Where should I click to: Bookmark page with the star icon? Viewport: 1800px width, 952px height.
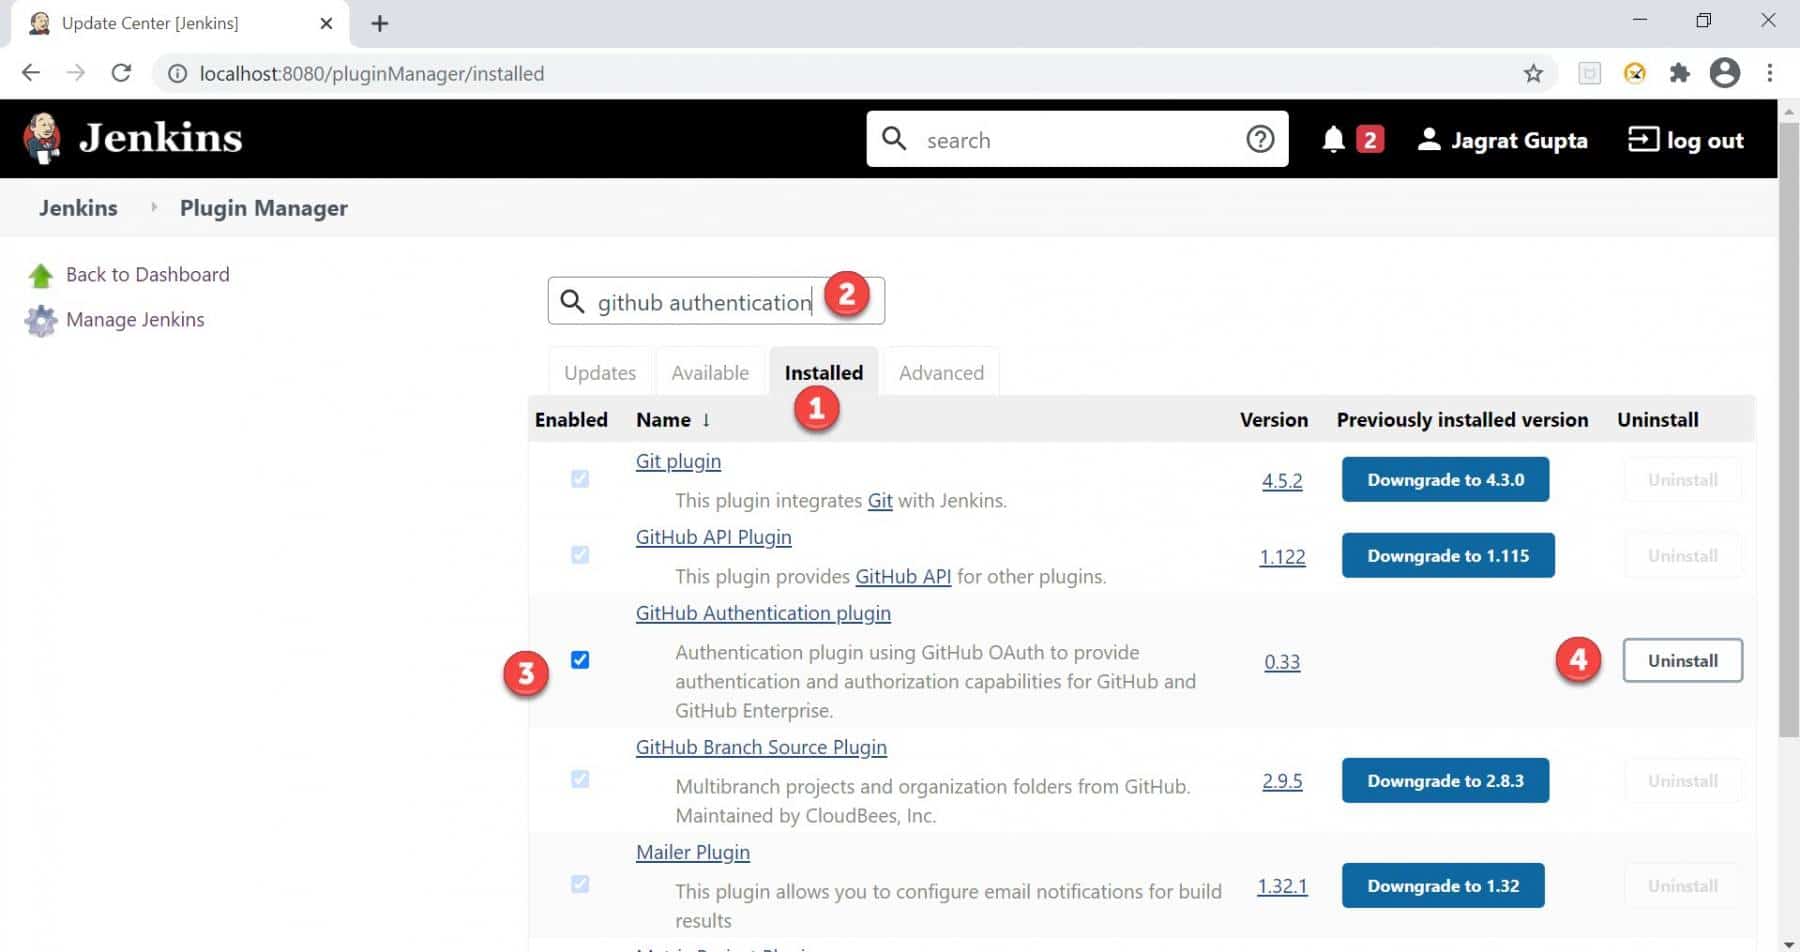click(x=1533, y=73)
